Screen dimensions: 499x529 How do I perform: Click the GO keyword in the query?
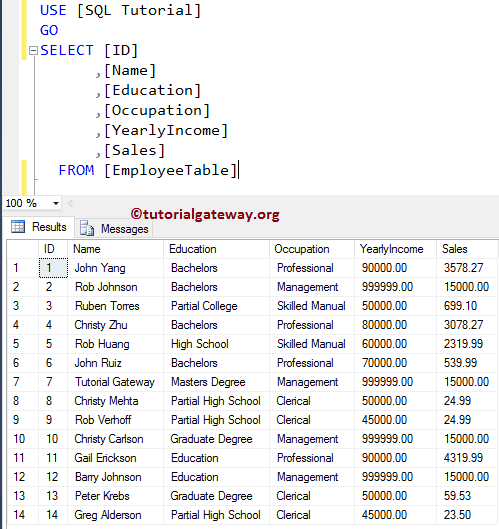pos(49,30)
